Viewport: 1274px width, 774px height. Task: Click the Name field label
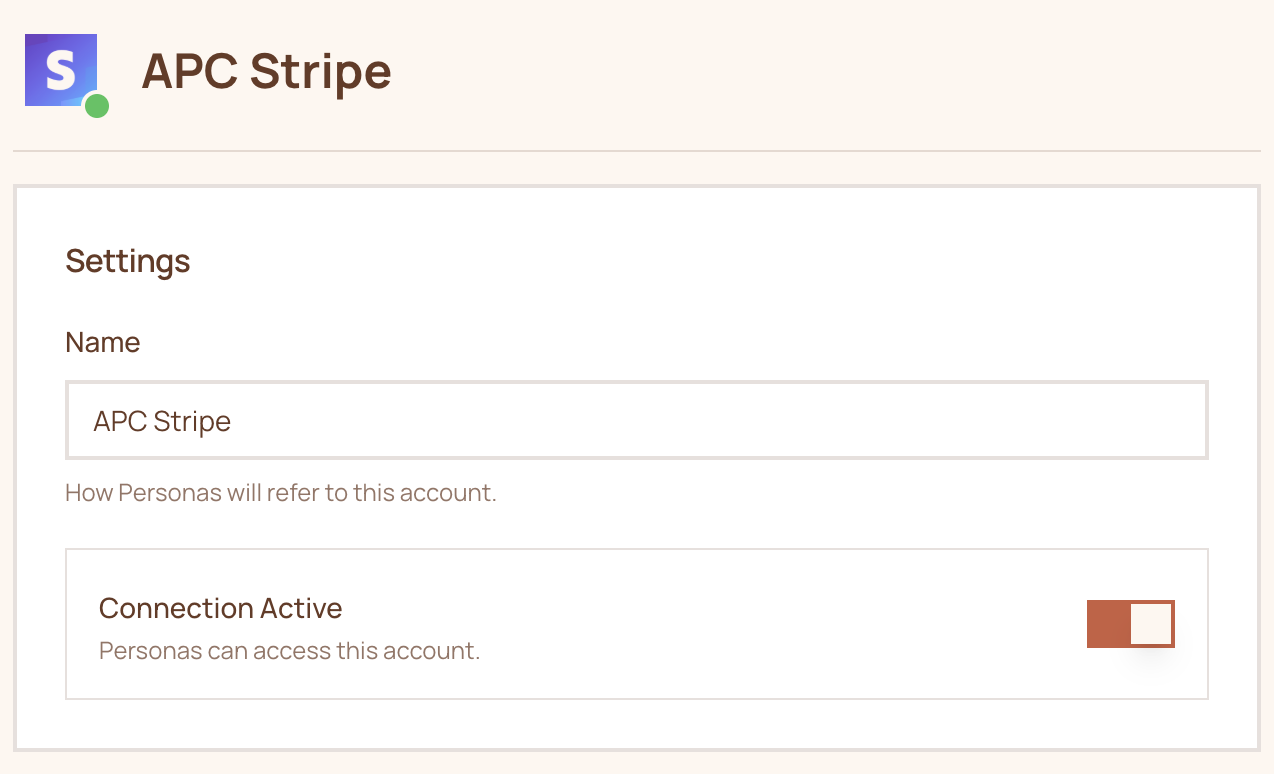pyautogui.click(x=102, y=342)
